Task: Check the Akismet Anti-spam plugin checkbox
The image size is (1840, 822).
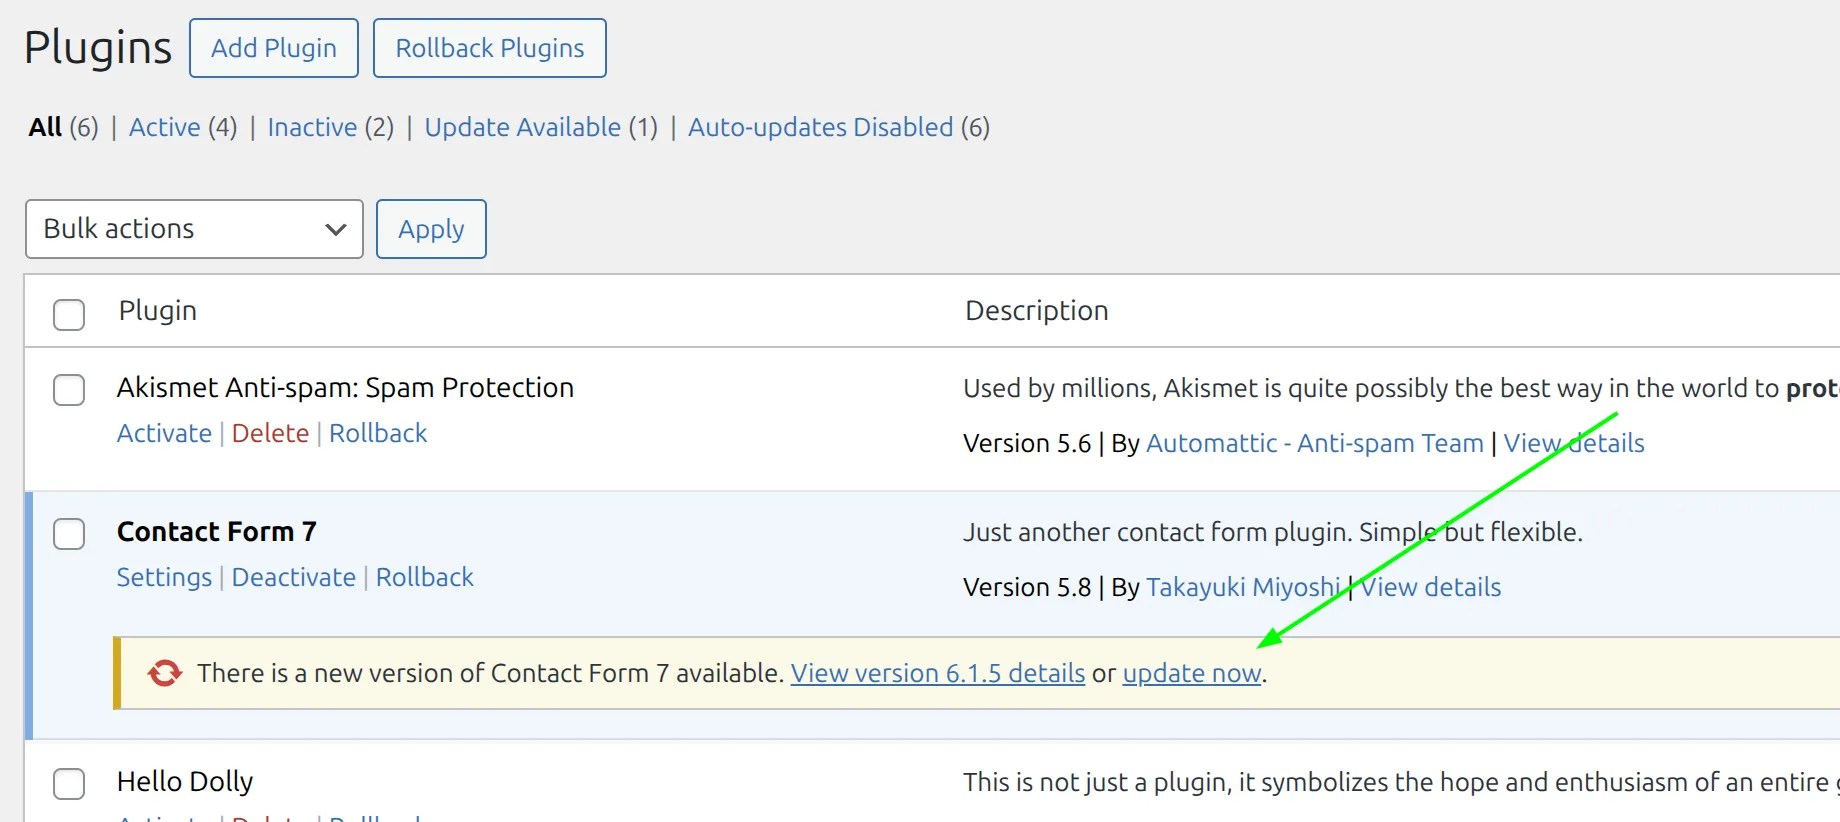Action: [x=69, y=389]
